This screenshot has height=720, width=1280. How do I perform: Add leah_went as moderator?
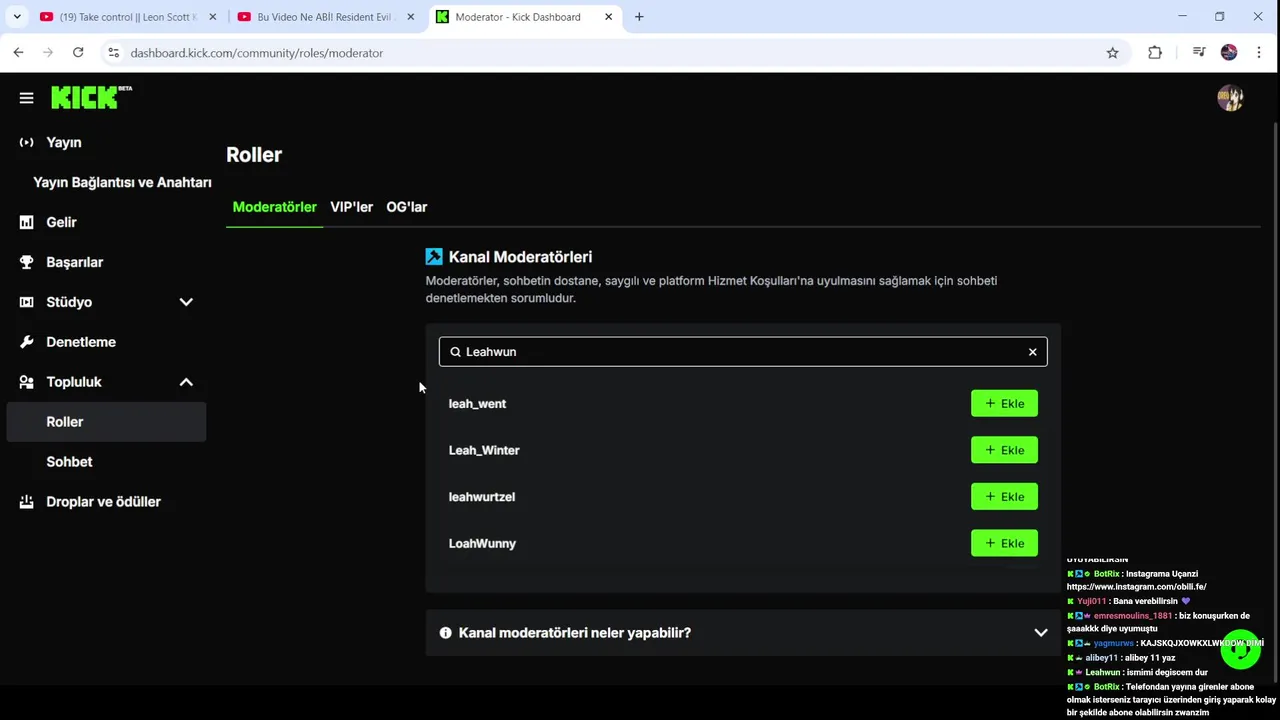(1004, 403)
